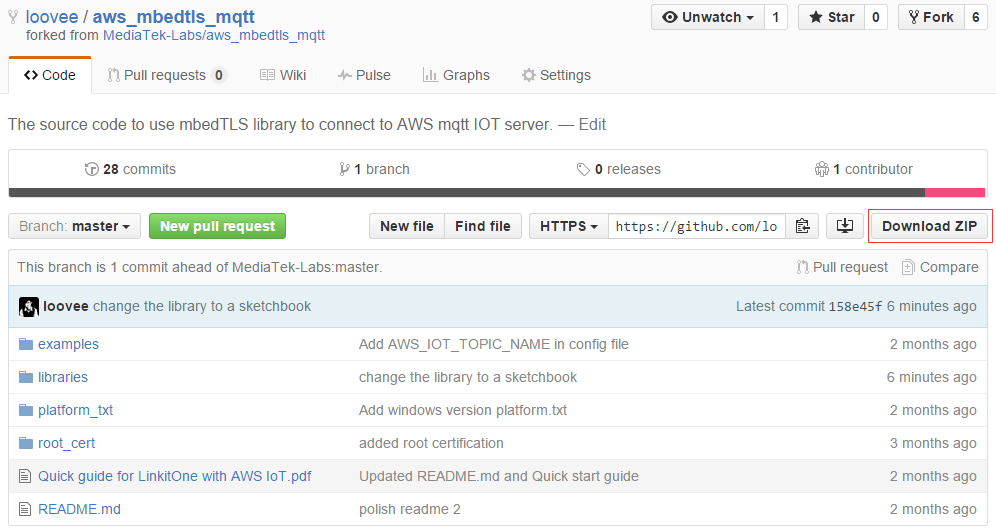Open the examples folder link
The width and height of the screenshot is (996, 531).
[69, 344]
